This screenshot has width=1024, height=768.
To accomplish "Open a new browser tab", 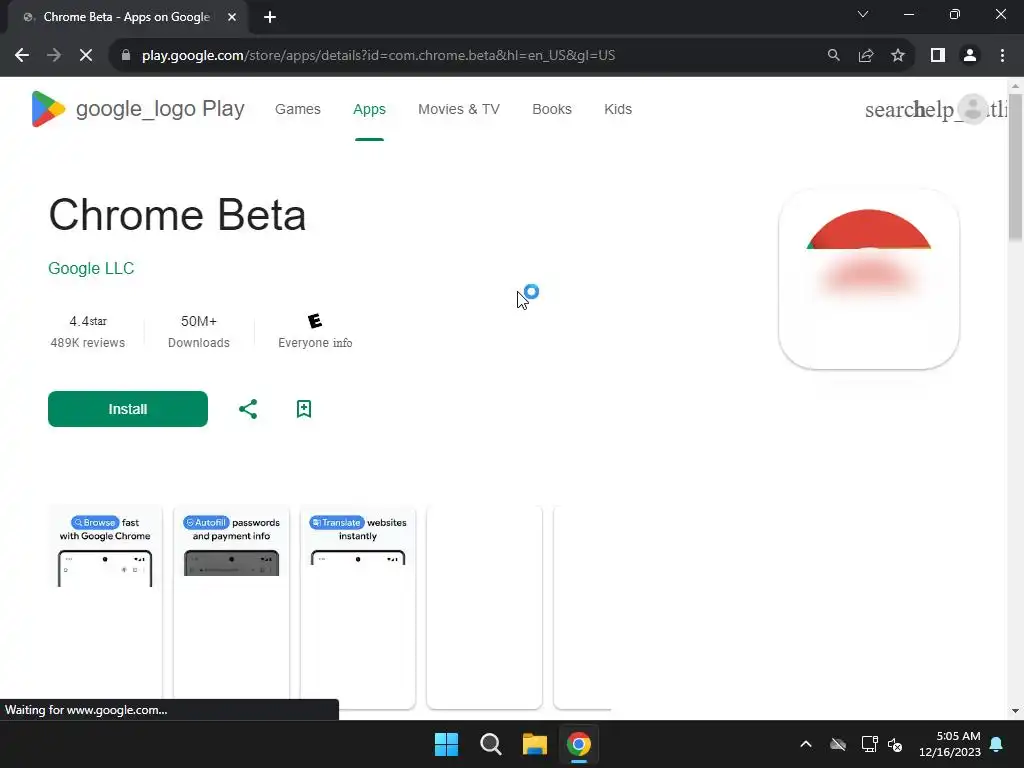I will (270, 17).
